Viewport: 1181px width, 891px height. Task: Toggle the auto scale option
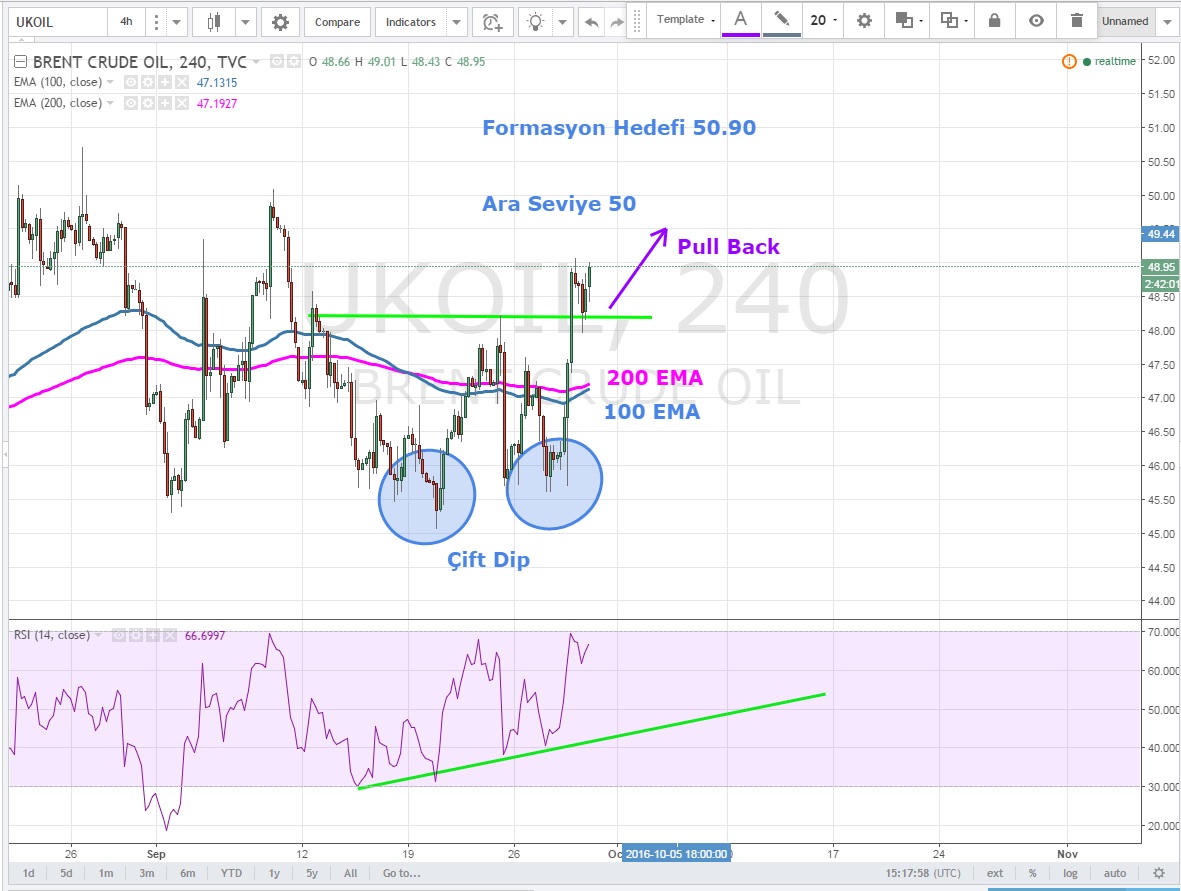coord(1114,873)
